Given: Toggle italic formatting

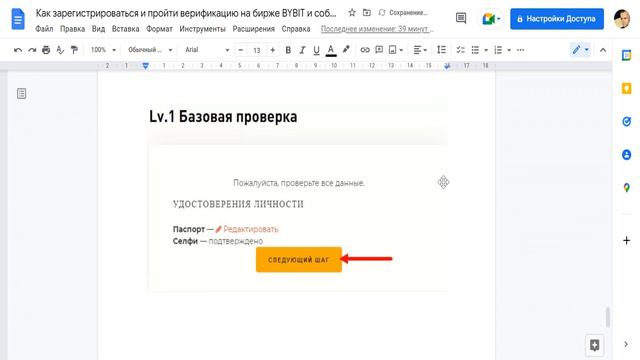Looking at the screenshot, I should pos(302,50).
